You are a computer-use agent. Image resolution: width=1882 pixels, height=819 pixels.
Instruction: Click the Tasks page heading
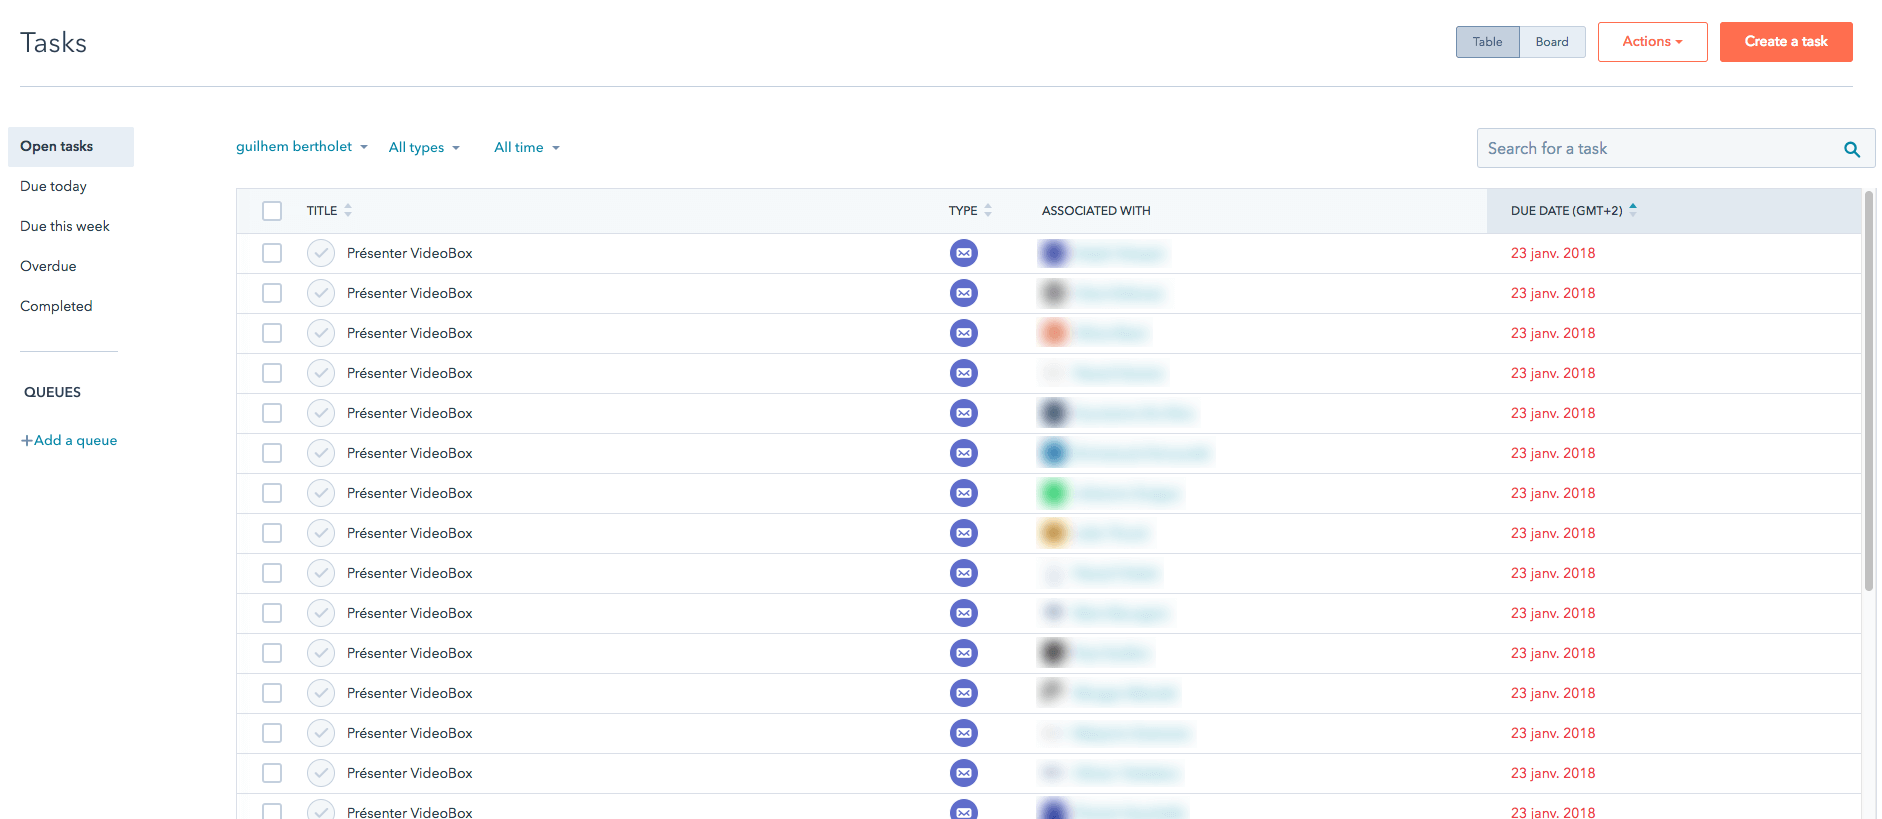(x=54, y=43)
